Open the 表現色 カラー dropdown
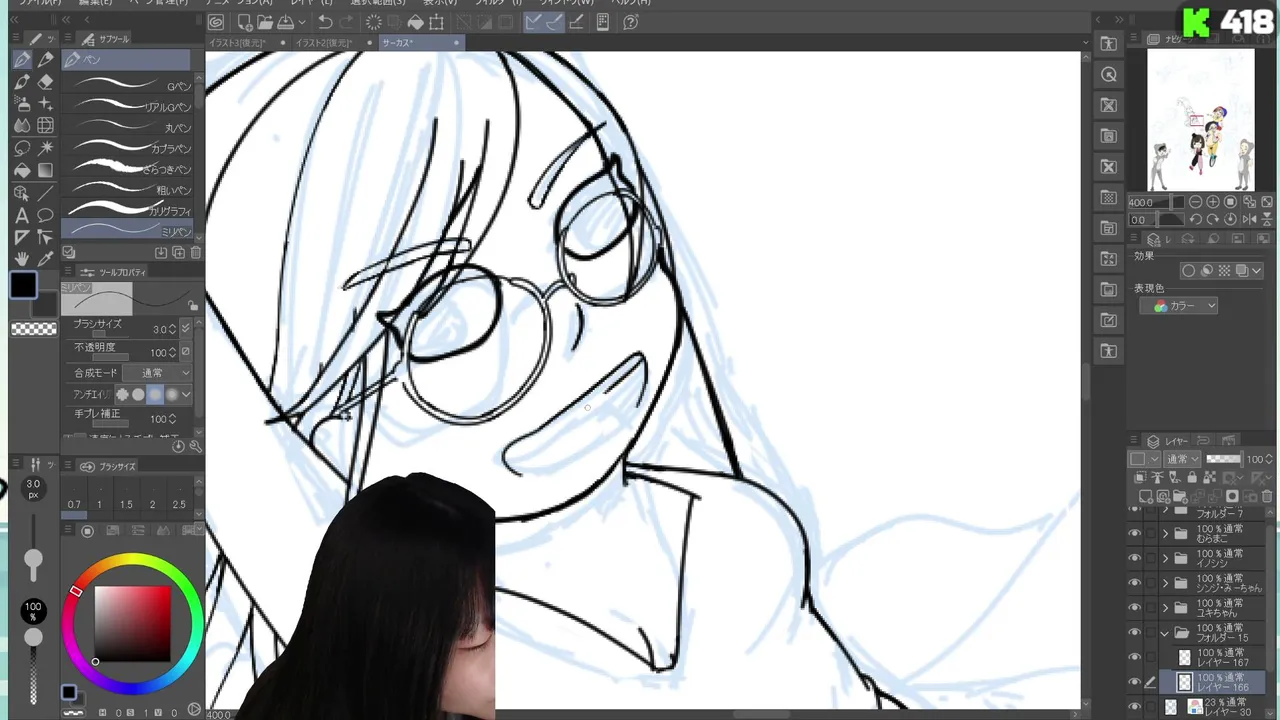1280x720 pixels. 1178,306
